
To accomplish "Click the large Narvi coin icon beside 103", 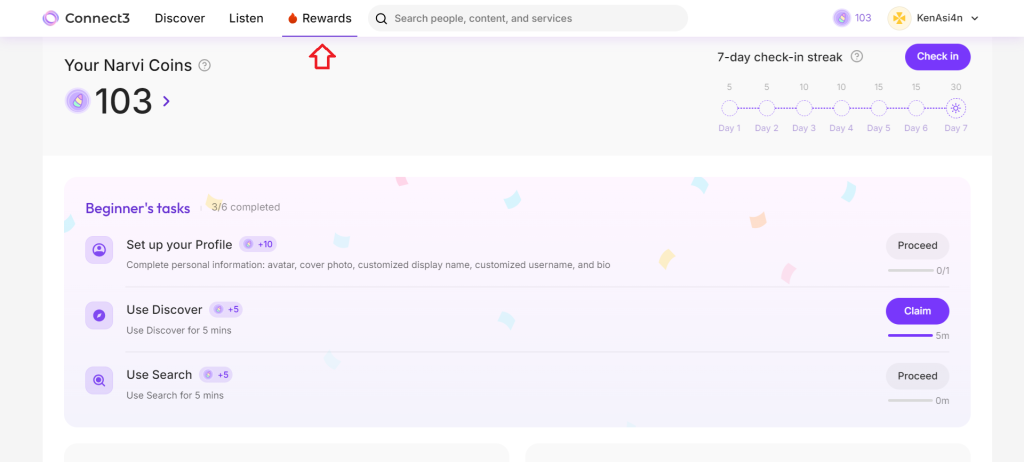I will [77, 101].
